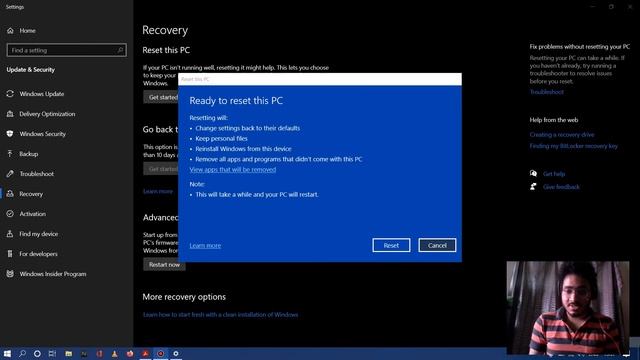Click the Find my device icon
The image size is (640, 360).
10,234
